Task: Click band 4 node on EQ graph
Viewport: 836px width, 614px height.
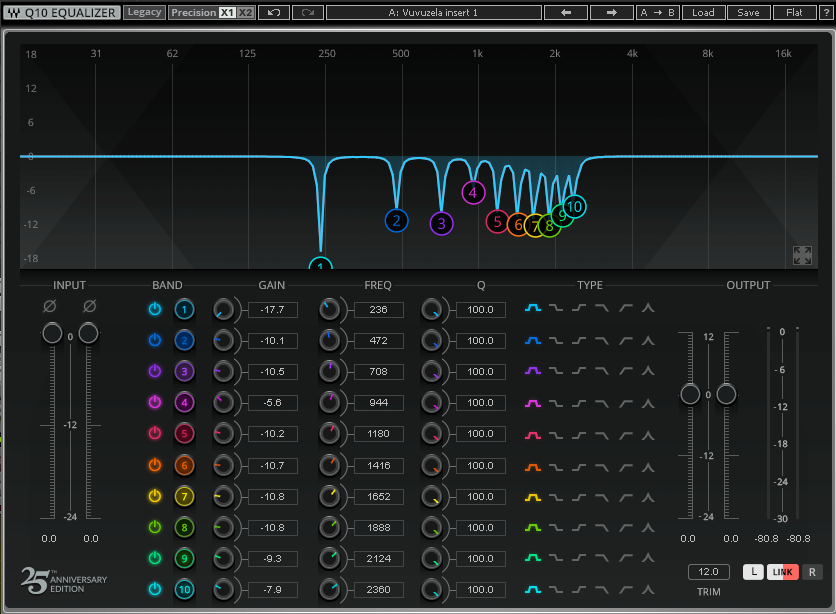Action: pos(473,193)
